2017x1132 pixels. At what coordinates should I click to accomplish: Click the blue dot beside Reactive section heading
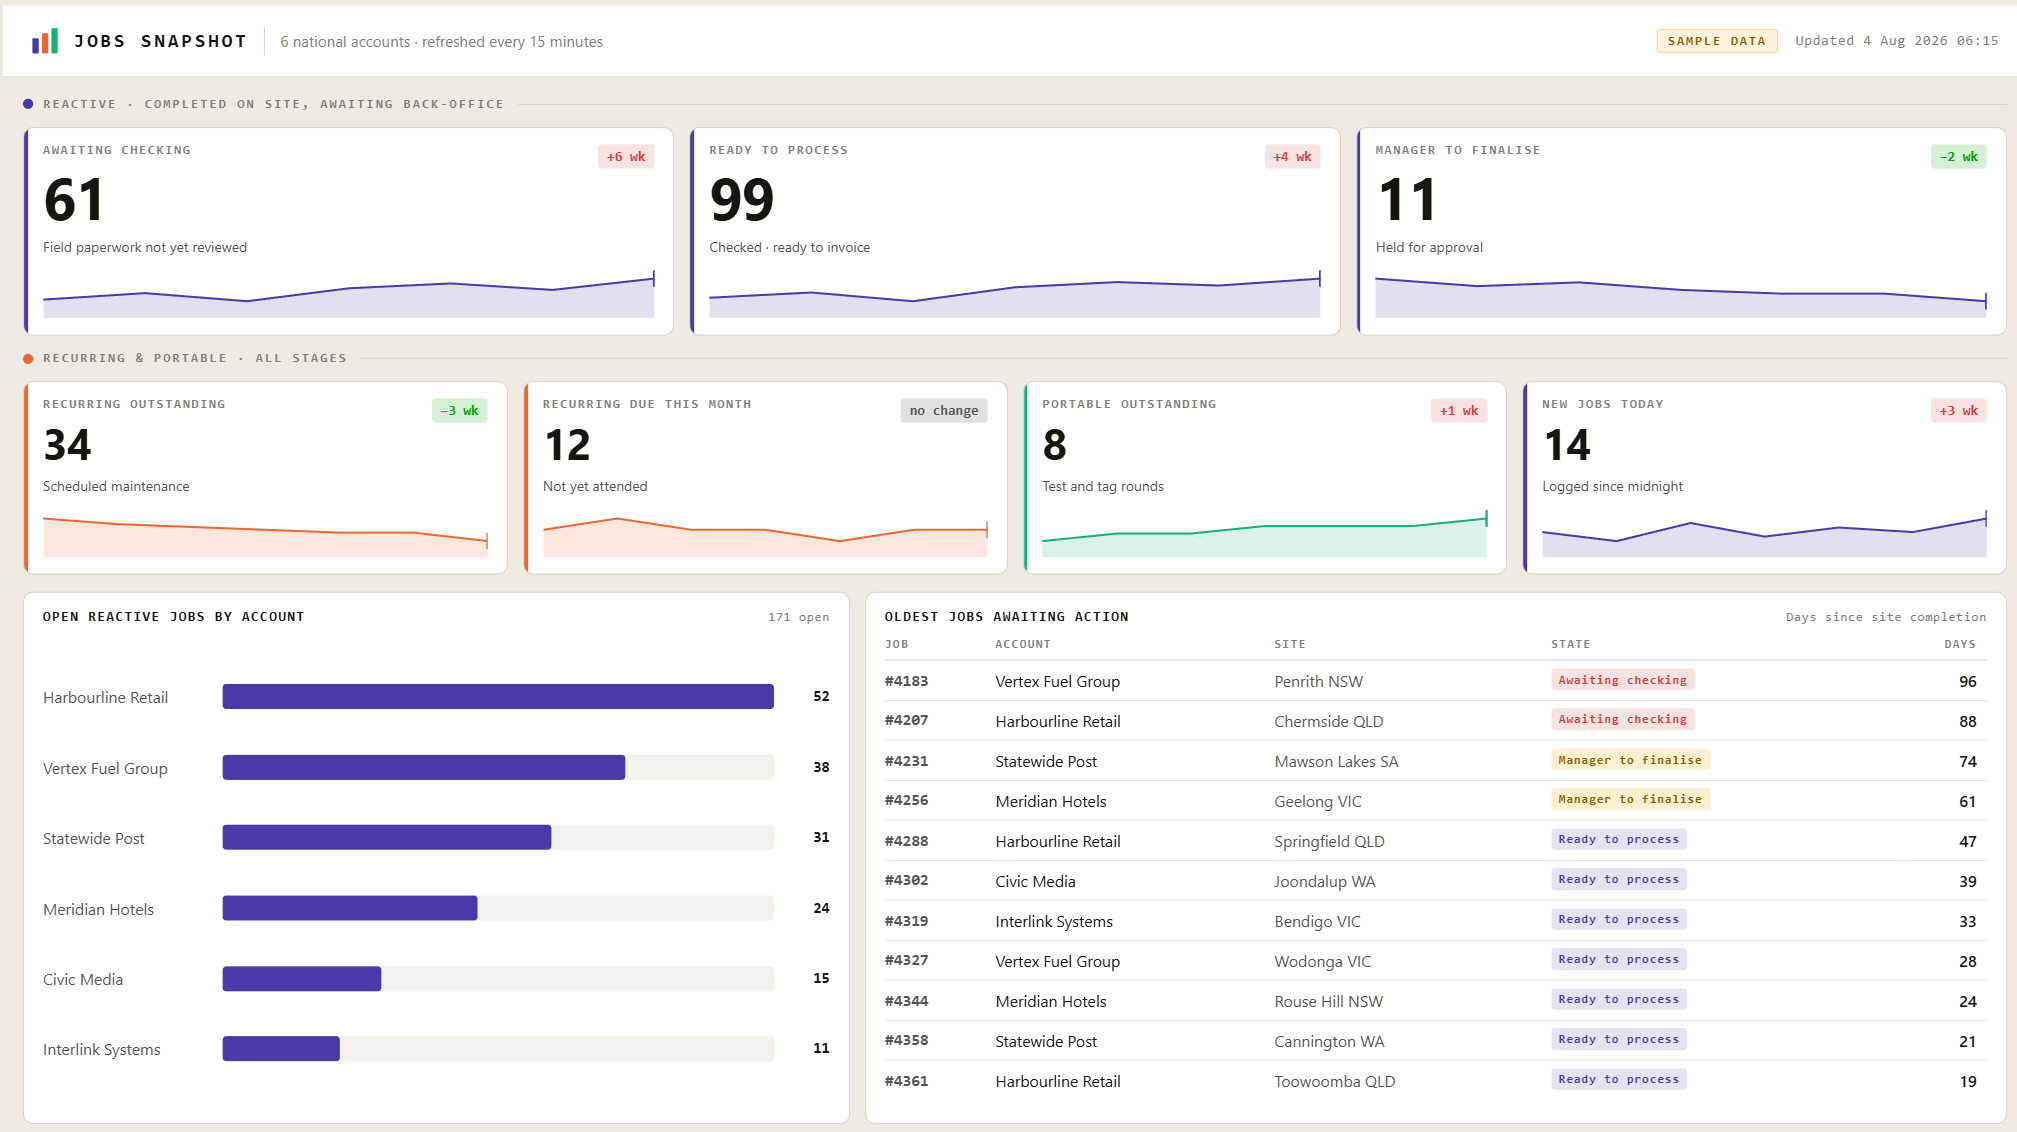click(28, 104)
